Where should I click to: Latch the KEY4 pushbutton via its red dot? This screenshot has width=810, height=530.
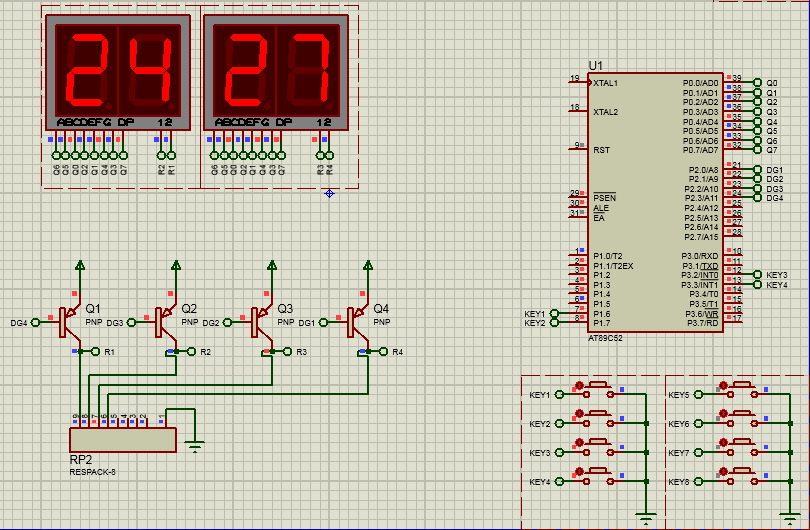579,472
